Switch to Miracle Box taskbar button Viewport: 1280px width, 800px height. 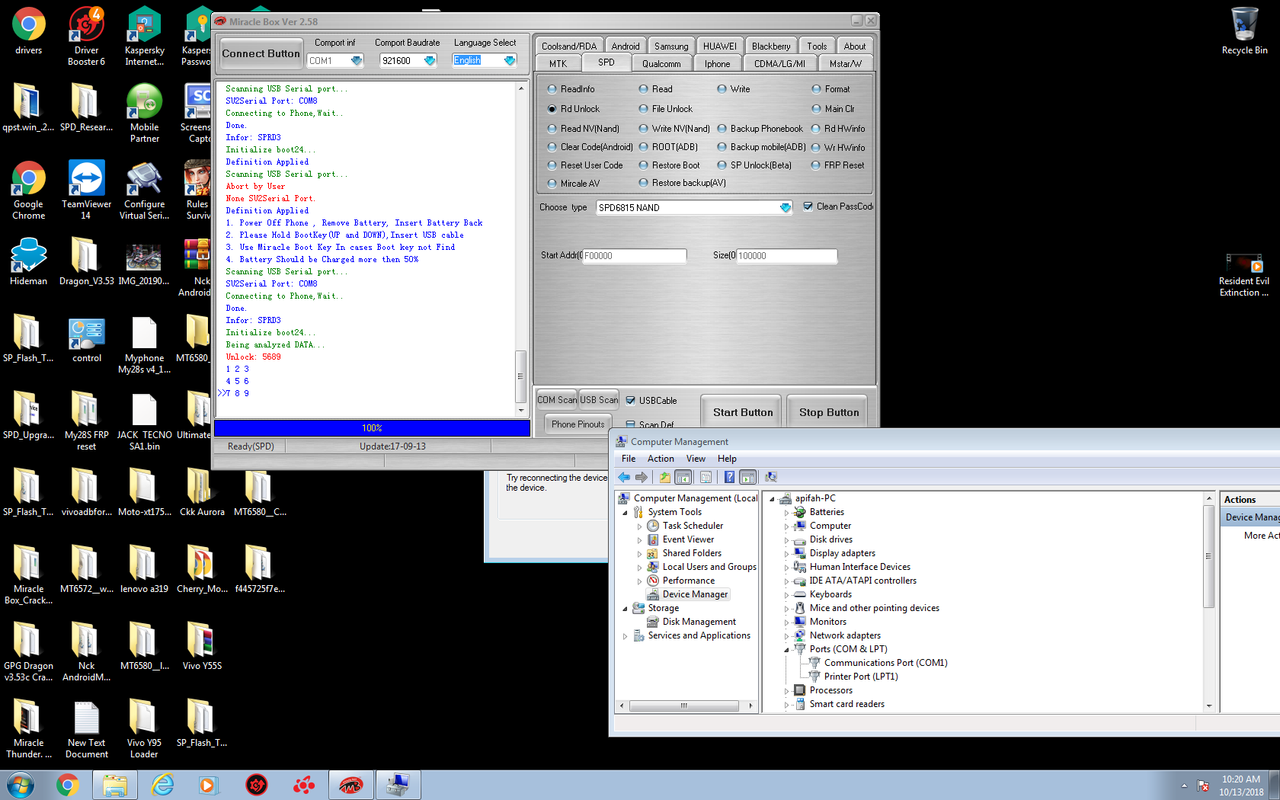click(350, 784)
